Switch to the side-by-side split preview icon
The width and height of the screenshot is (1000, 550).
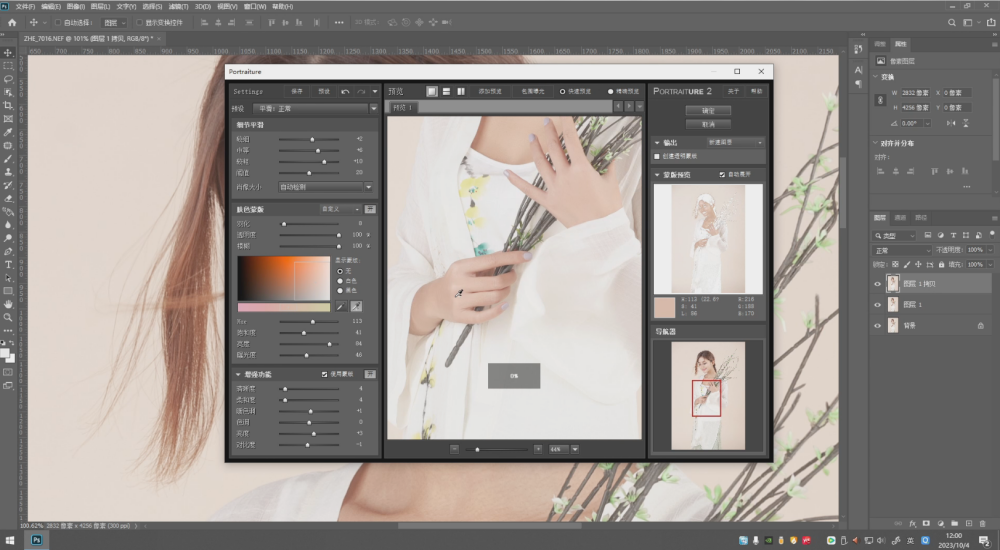[460, 91]
